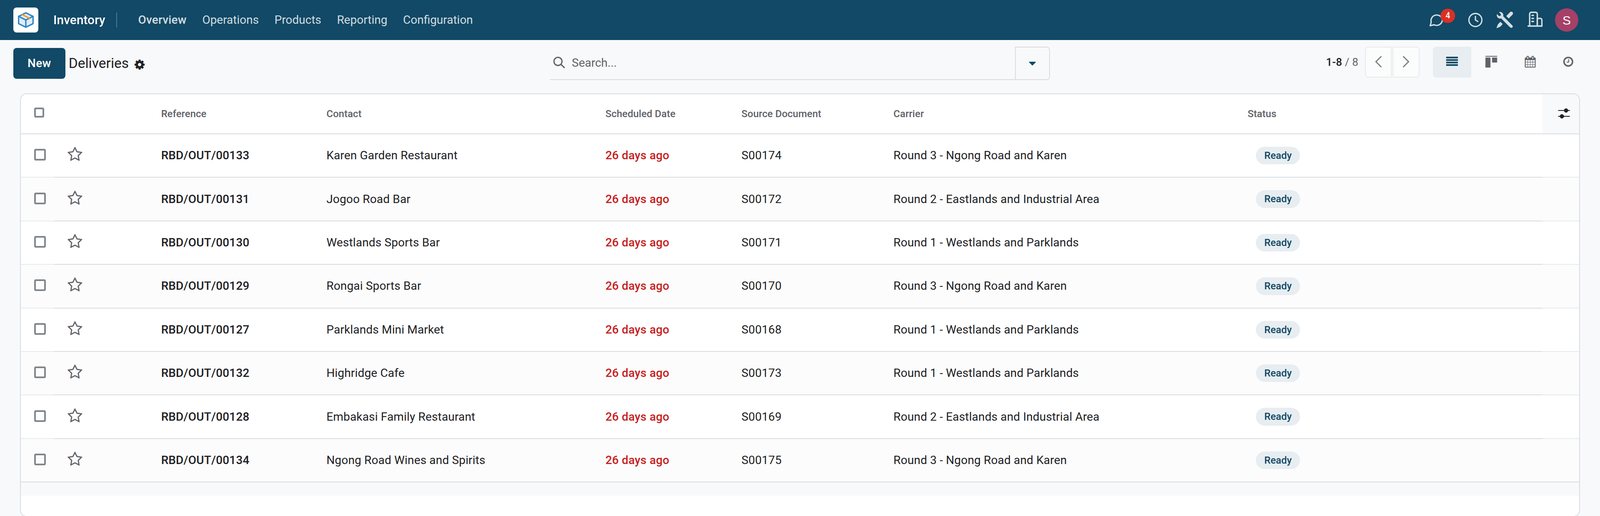Check the Highridge Cafe row

40,372
